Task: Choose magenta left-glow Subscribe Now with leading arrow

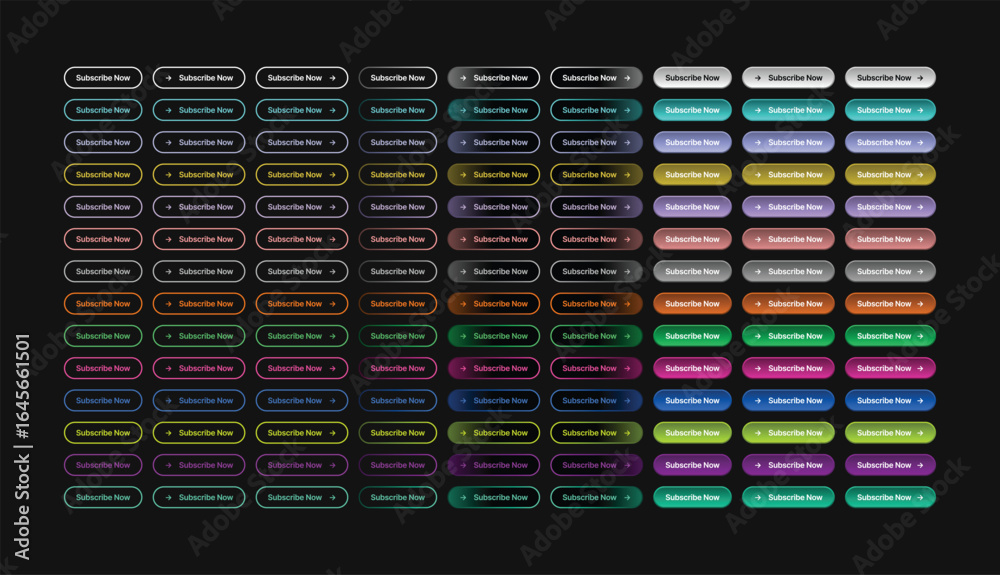Action: (494, 368)
